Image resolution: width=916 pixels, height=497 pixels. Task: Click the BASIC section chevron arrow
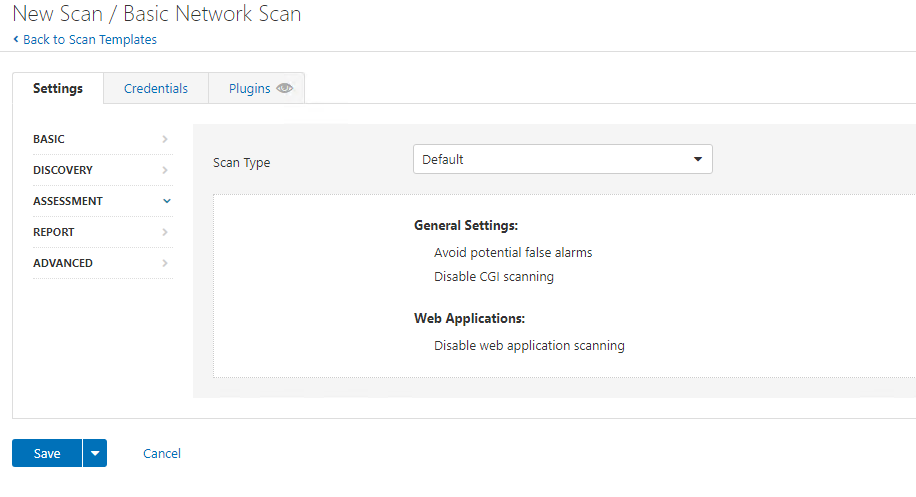coord(165,139)
